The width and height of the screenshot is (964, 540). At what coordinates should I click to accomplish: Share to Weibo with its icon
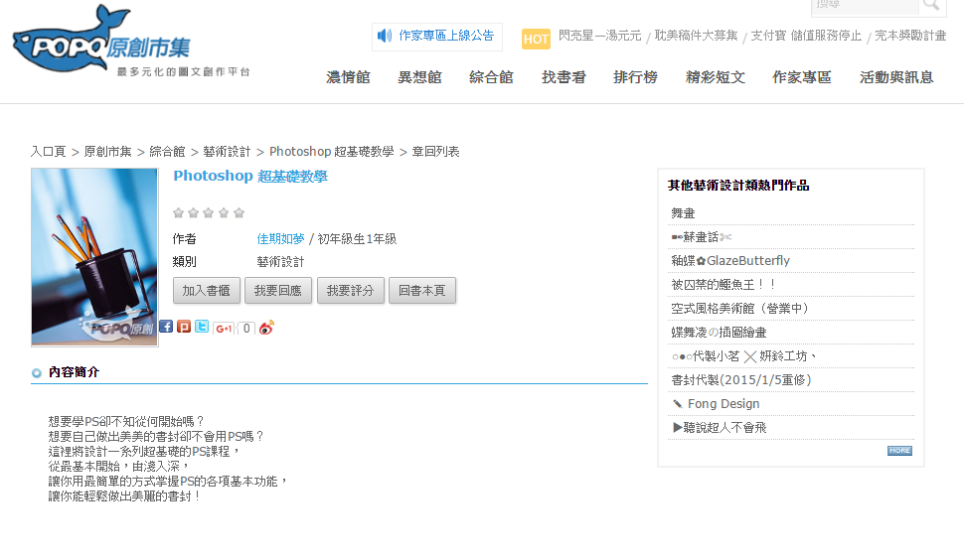[266, 327]
